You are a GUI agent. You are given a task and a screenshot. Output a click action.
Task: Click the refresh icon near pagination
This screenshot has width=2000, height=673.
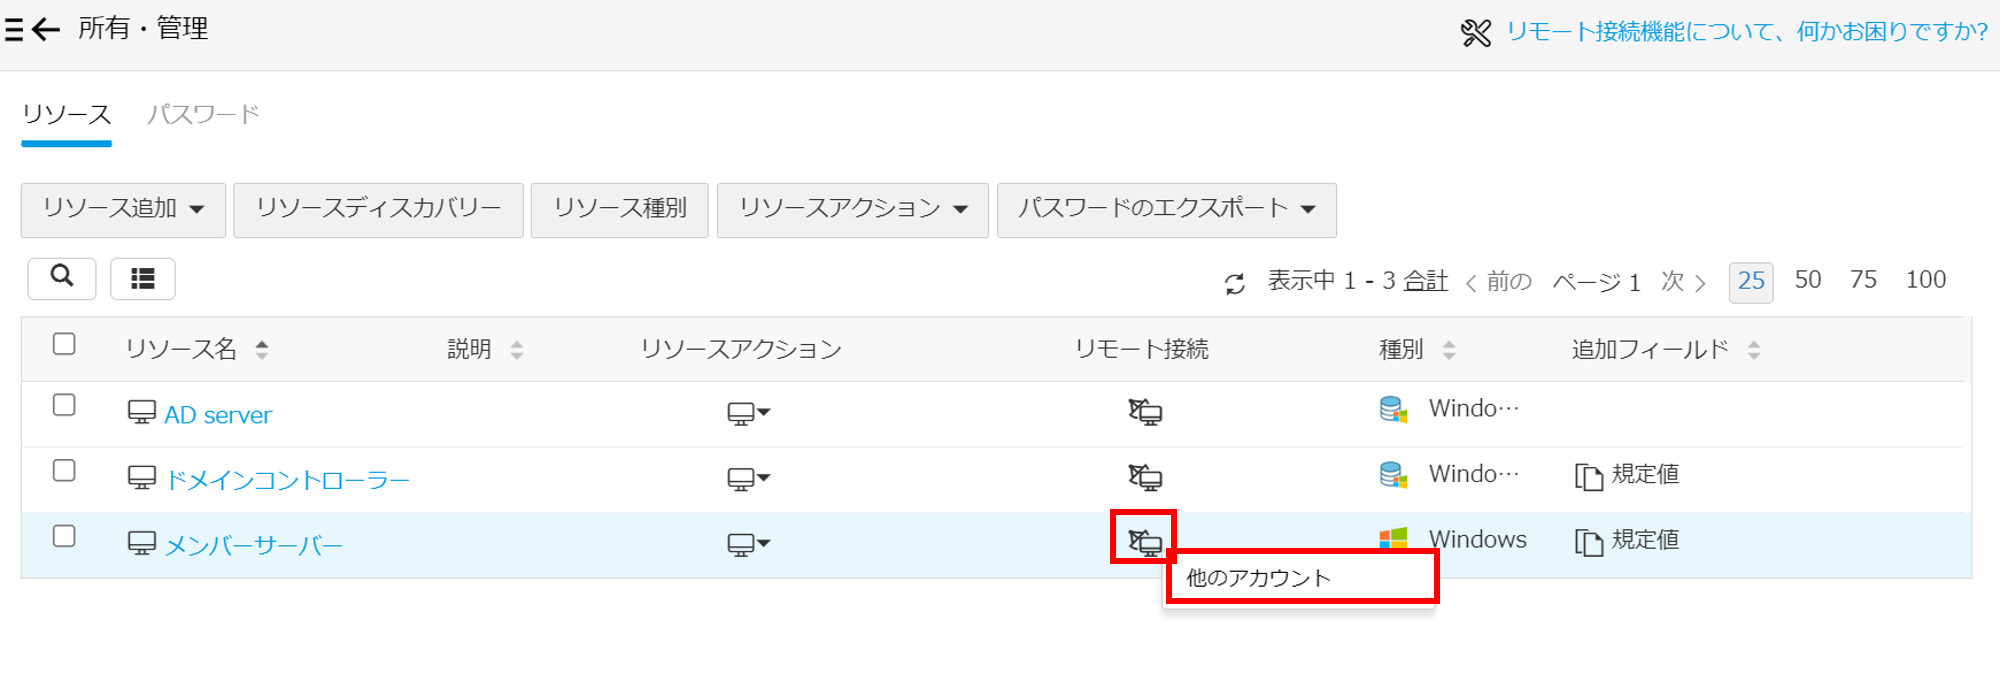(1235, 284)
